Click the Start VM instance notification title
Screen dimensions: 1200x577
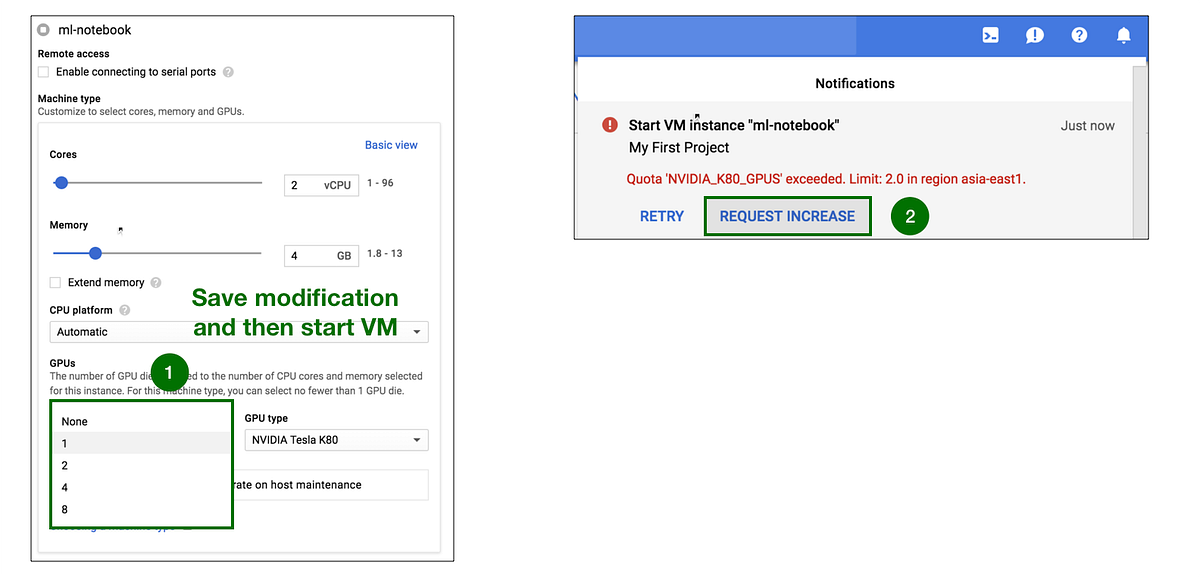(x=734, y=125)
